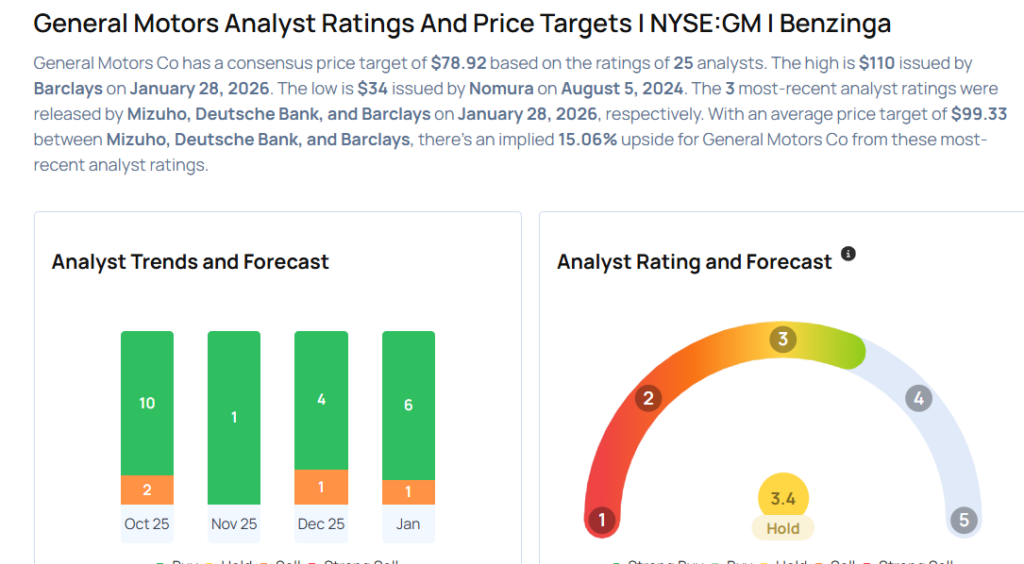This screenshot has height=564, width=1024.
Task: Select the Oct 25 month label
Action: (147, 524)
